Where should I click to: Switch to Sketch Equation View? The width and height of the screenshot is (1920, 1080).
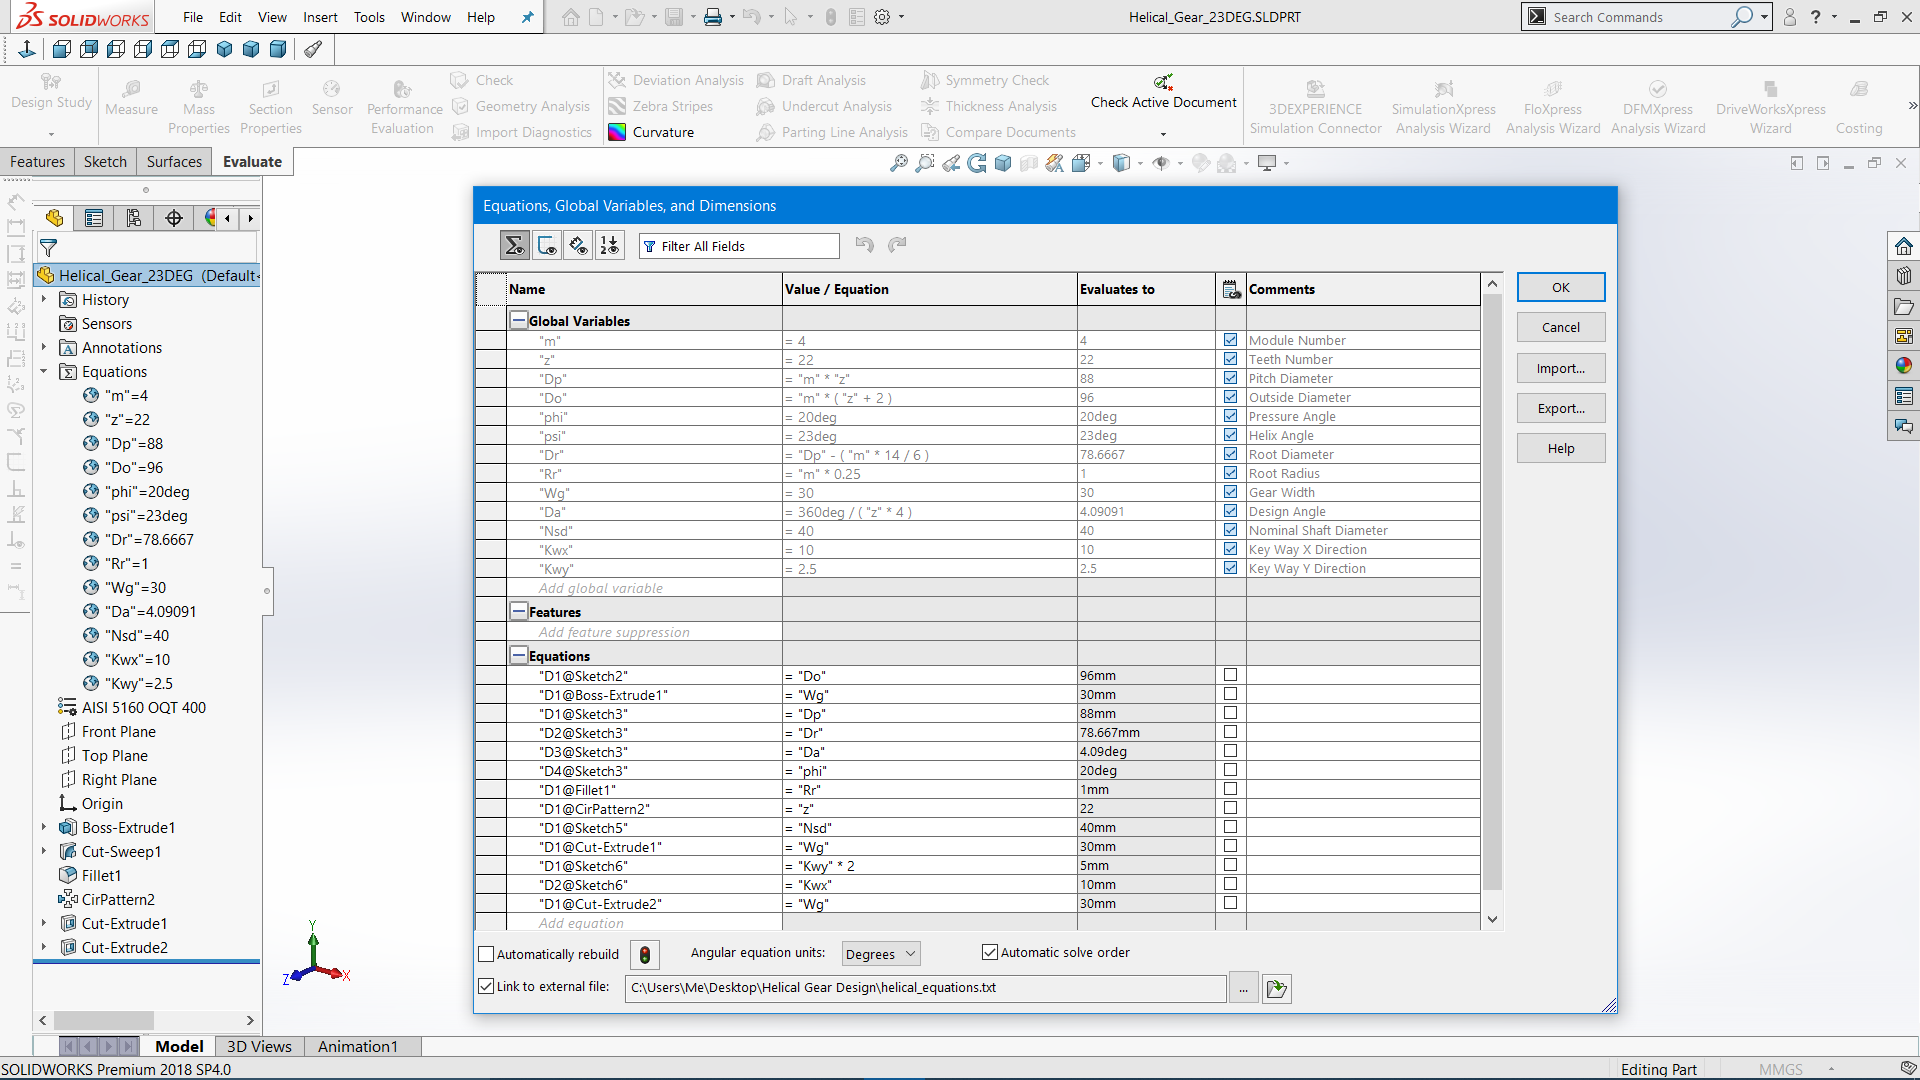pyautogui.click(x=547, y=246)
